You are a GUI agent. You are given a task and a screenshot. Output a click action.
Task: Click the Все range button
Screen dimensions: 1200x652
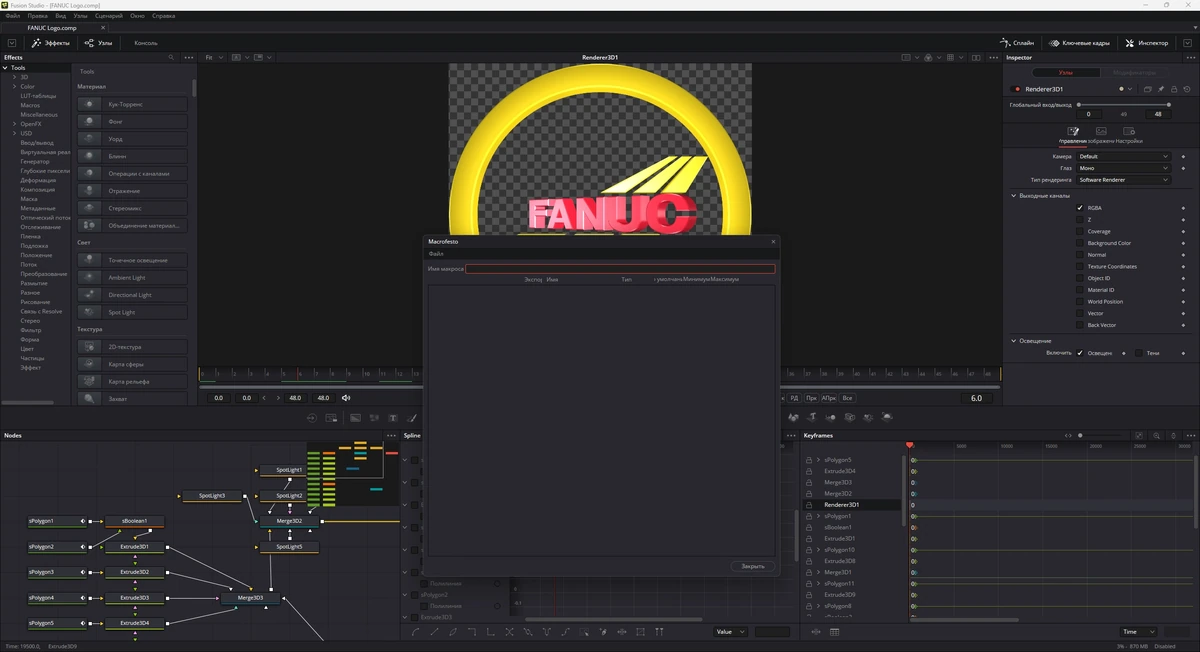tap(847, 398)
